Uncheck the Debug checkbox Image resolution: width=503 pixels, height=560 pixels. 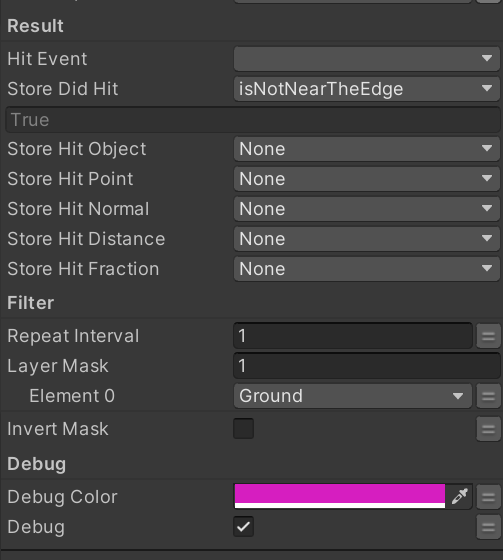click(244, 526)
